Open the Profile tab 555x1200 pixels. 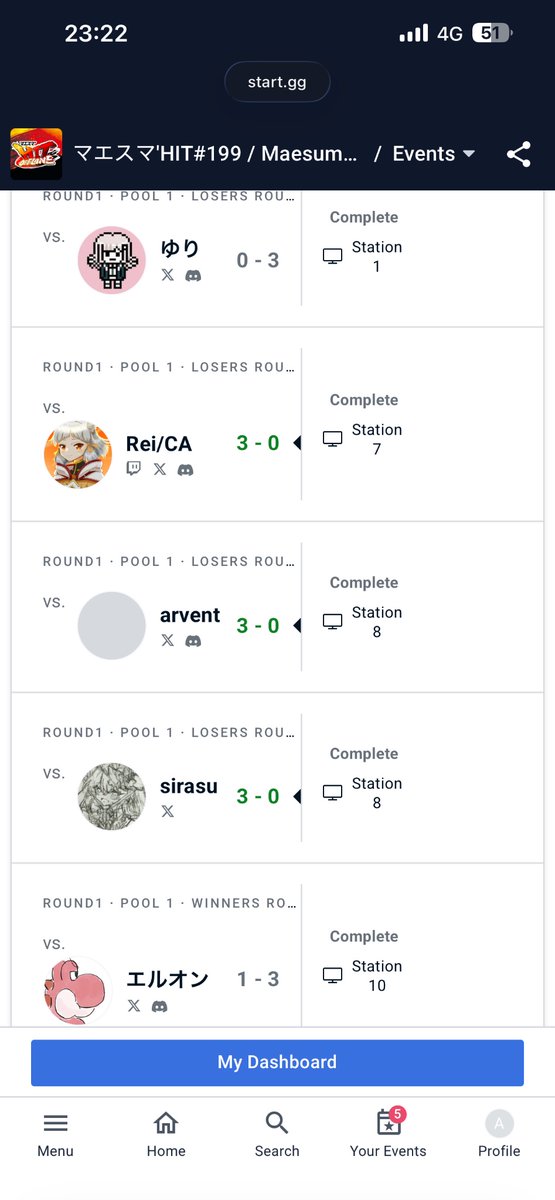tap(499, 1134)
